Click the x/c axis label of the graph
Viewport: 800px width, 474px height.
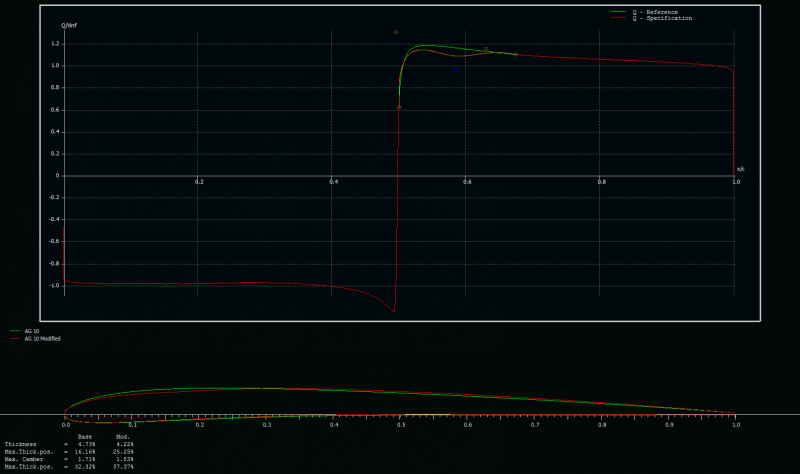coord(740,168)
